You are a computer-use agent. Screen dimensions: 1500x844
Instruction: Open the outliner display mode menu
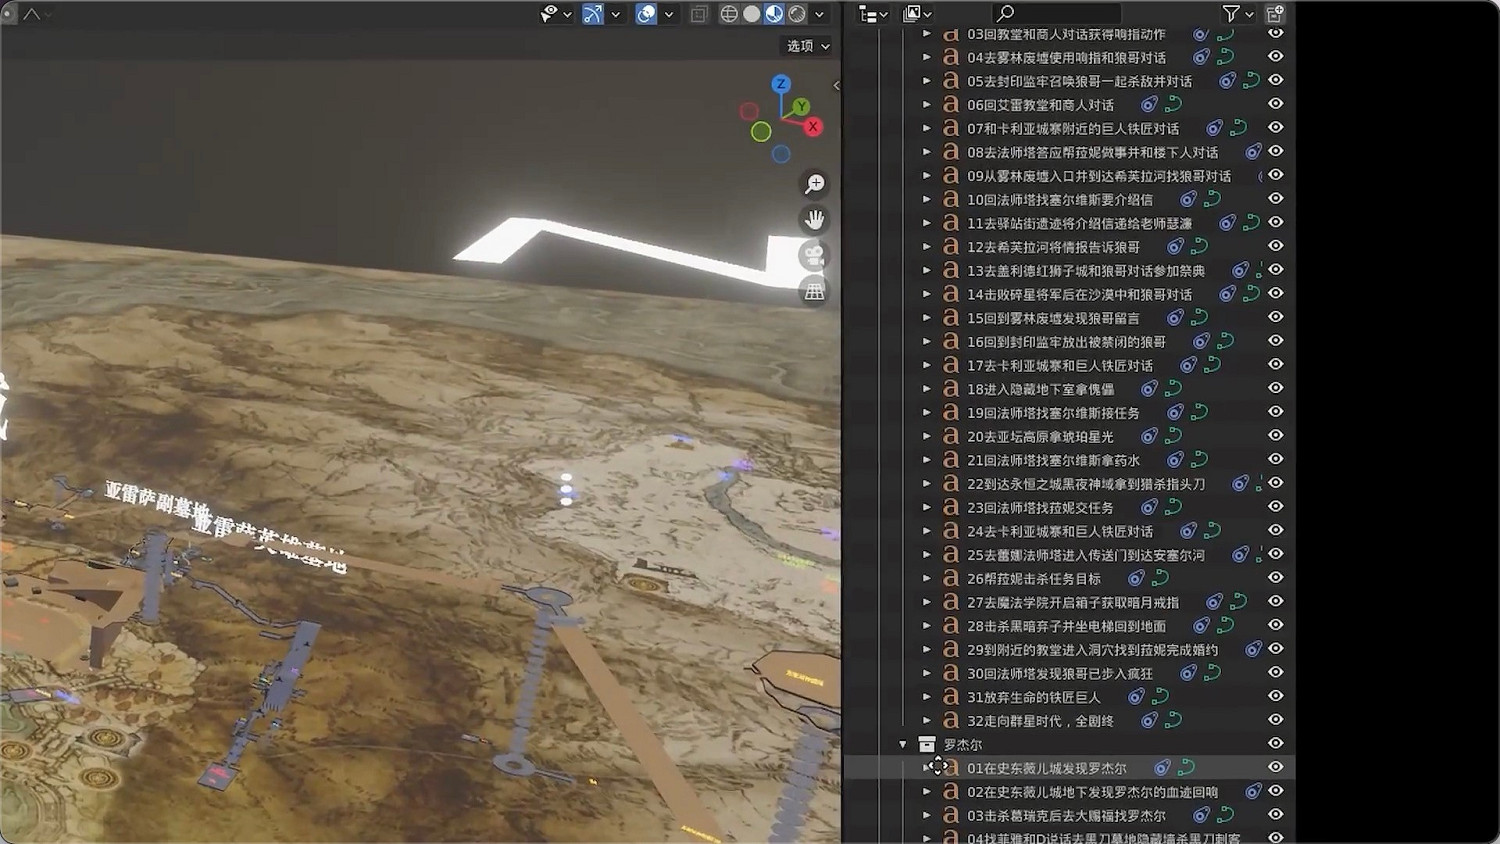[x=873, y=14]
